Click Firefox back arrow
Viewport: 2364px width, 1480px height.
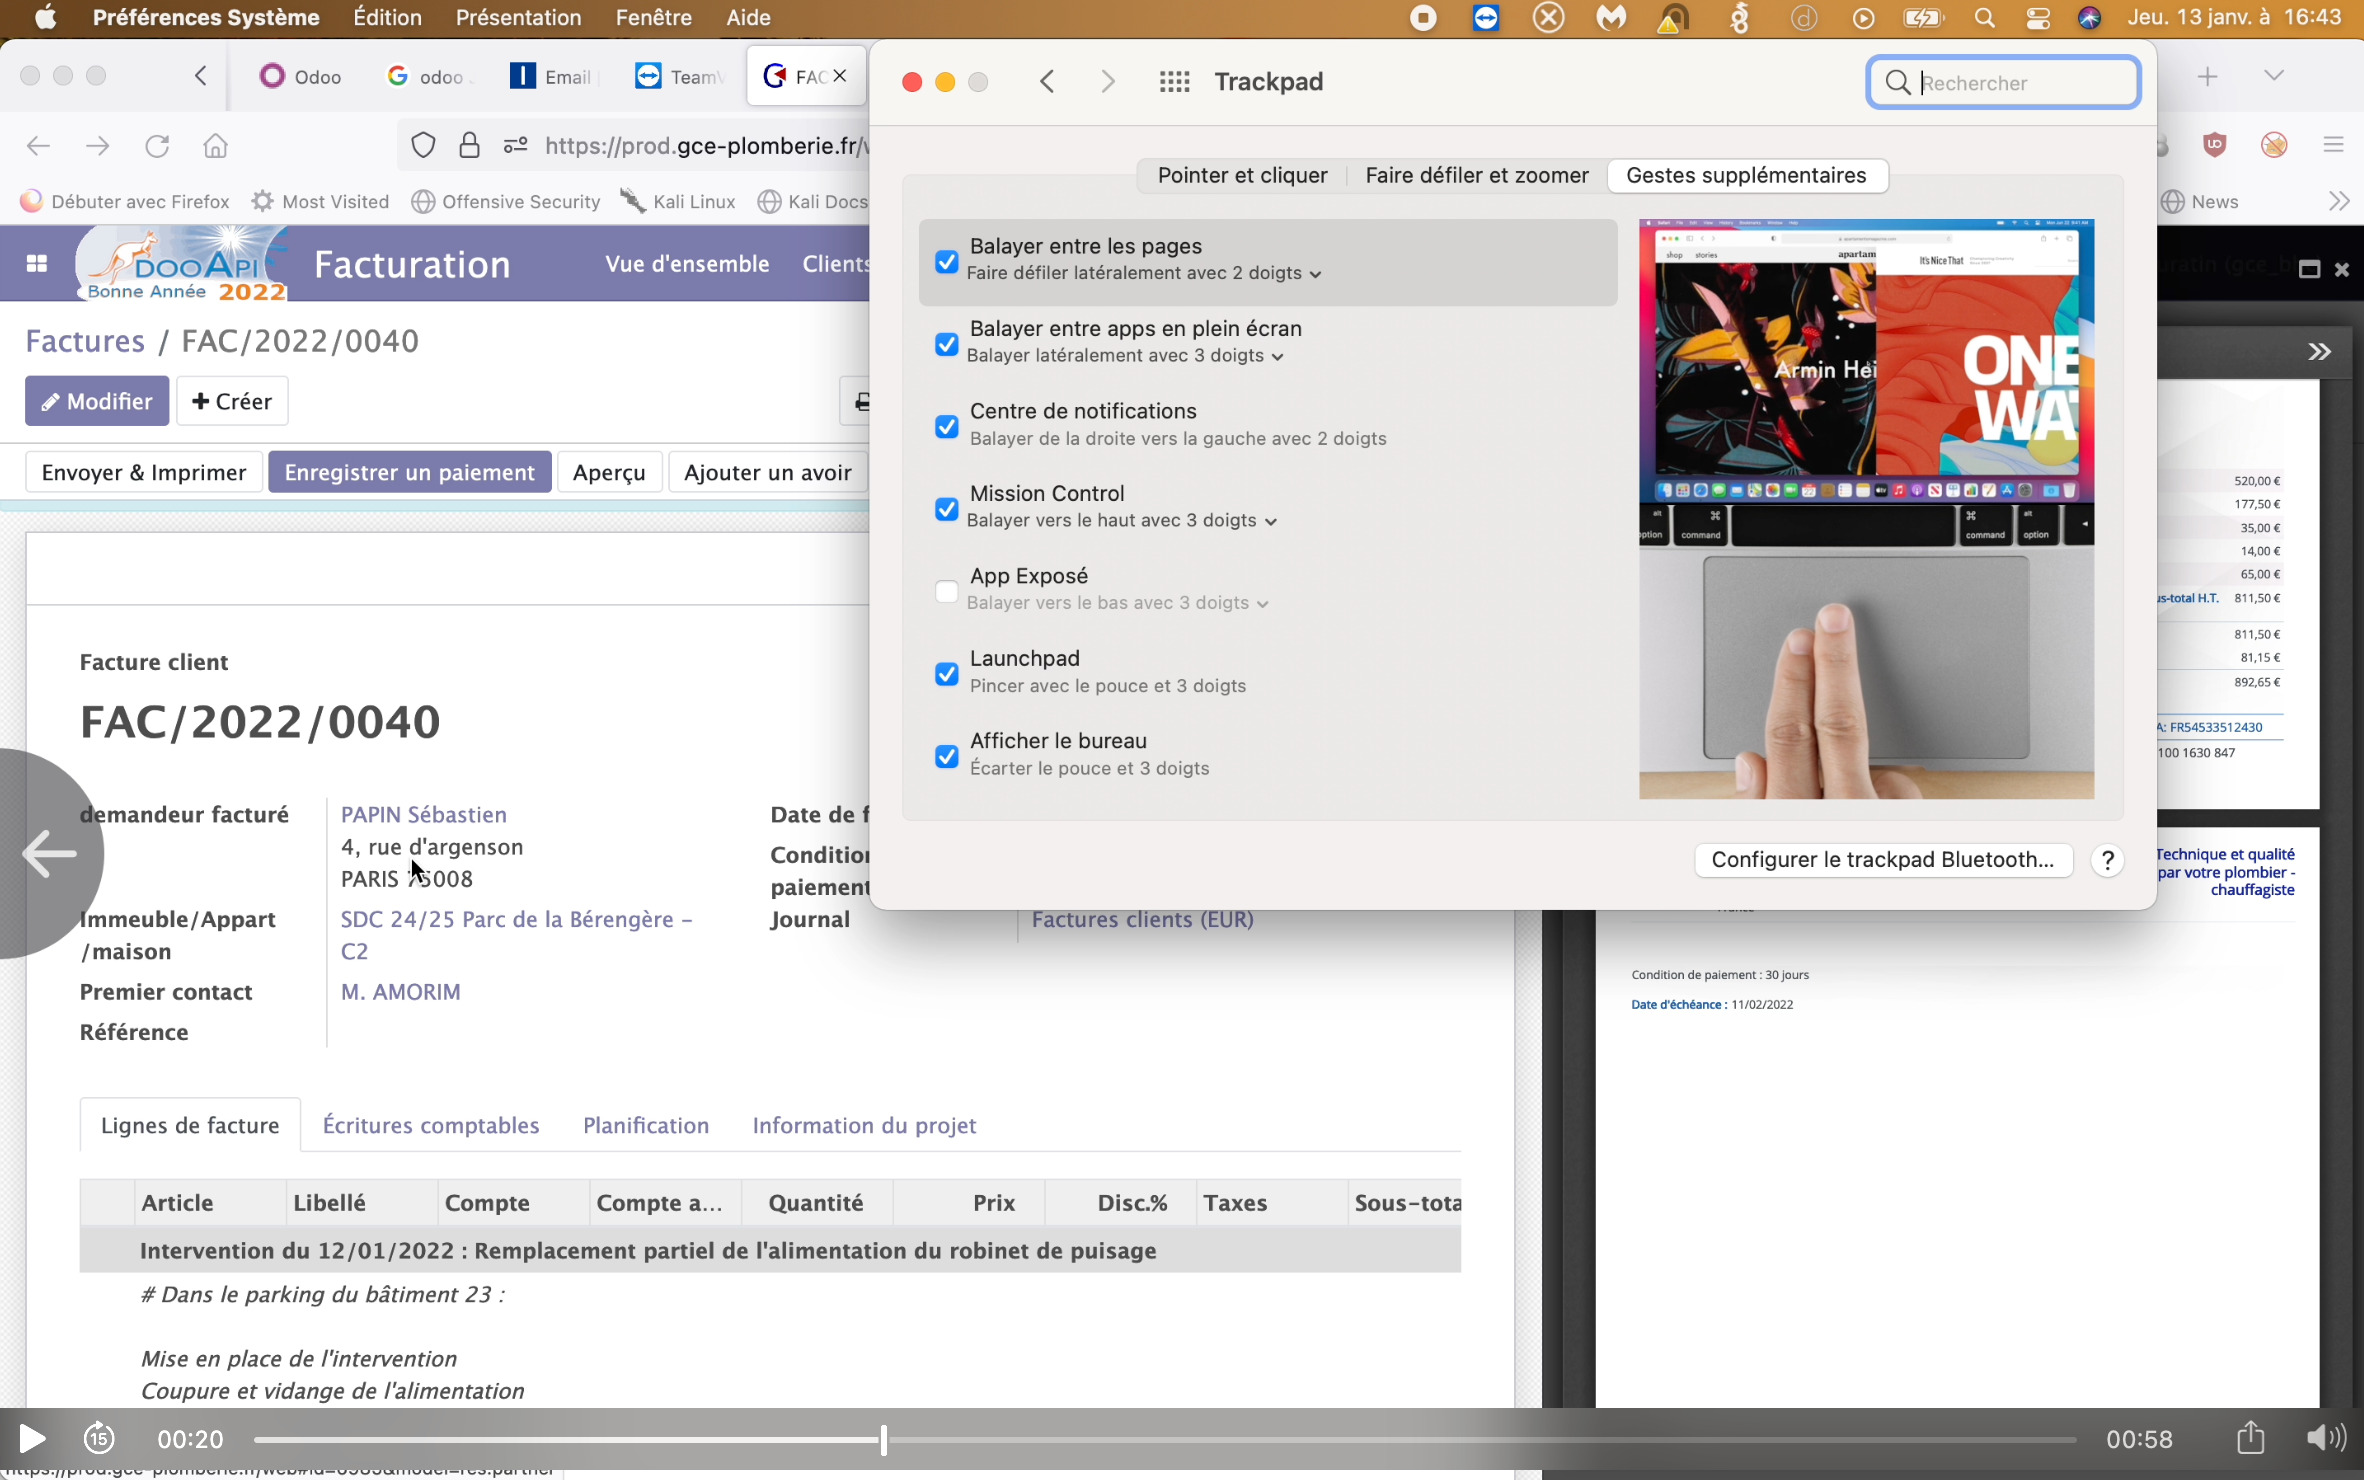pyautogui.click(x=38, y=146)
